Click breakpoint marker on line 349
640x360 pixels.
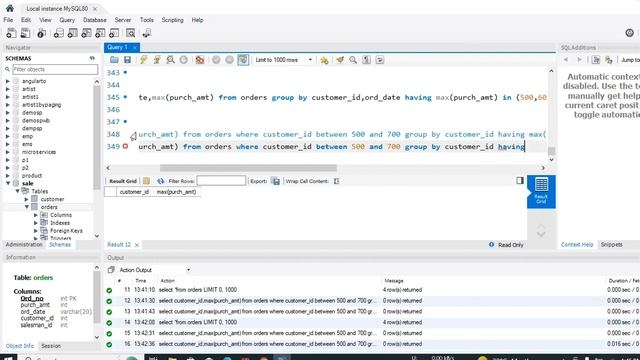[125, 146]
